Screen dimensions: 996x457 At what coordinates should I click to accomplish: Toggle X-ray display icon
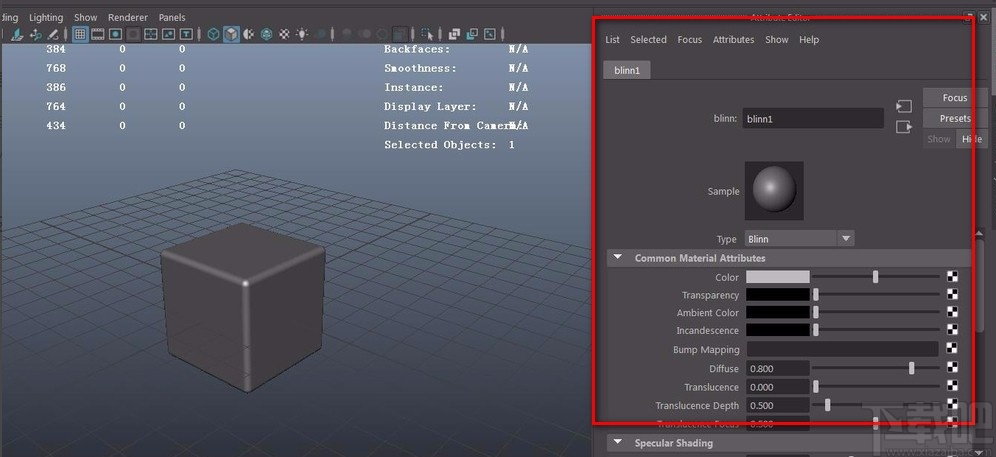(x=455, y=34)
